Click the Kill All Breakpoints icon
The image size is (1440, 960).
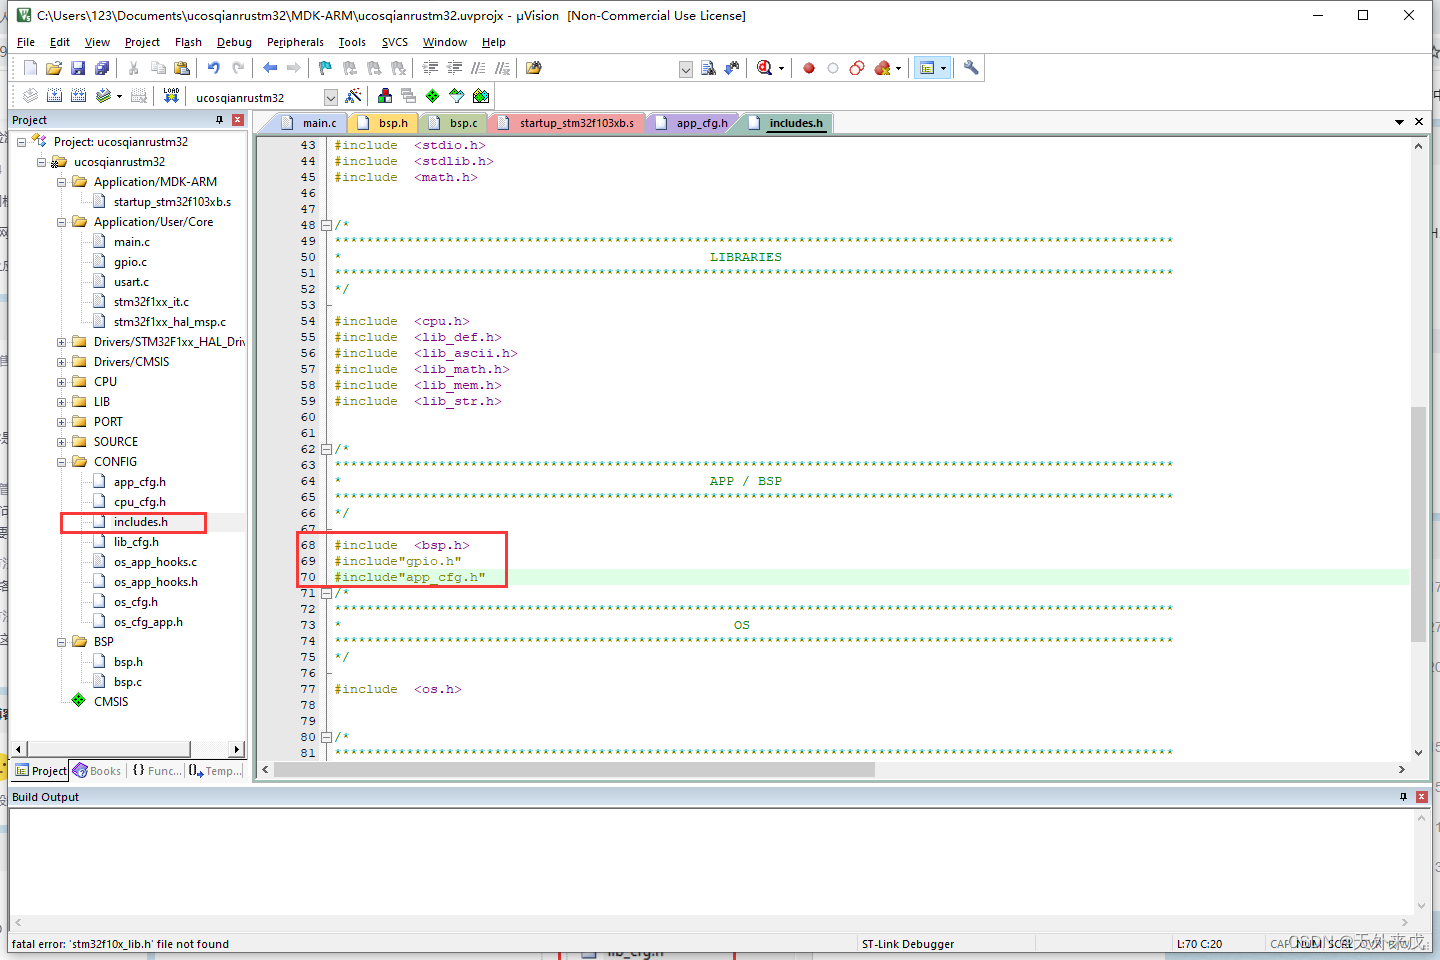click(883, 68)
